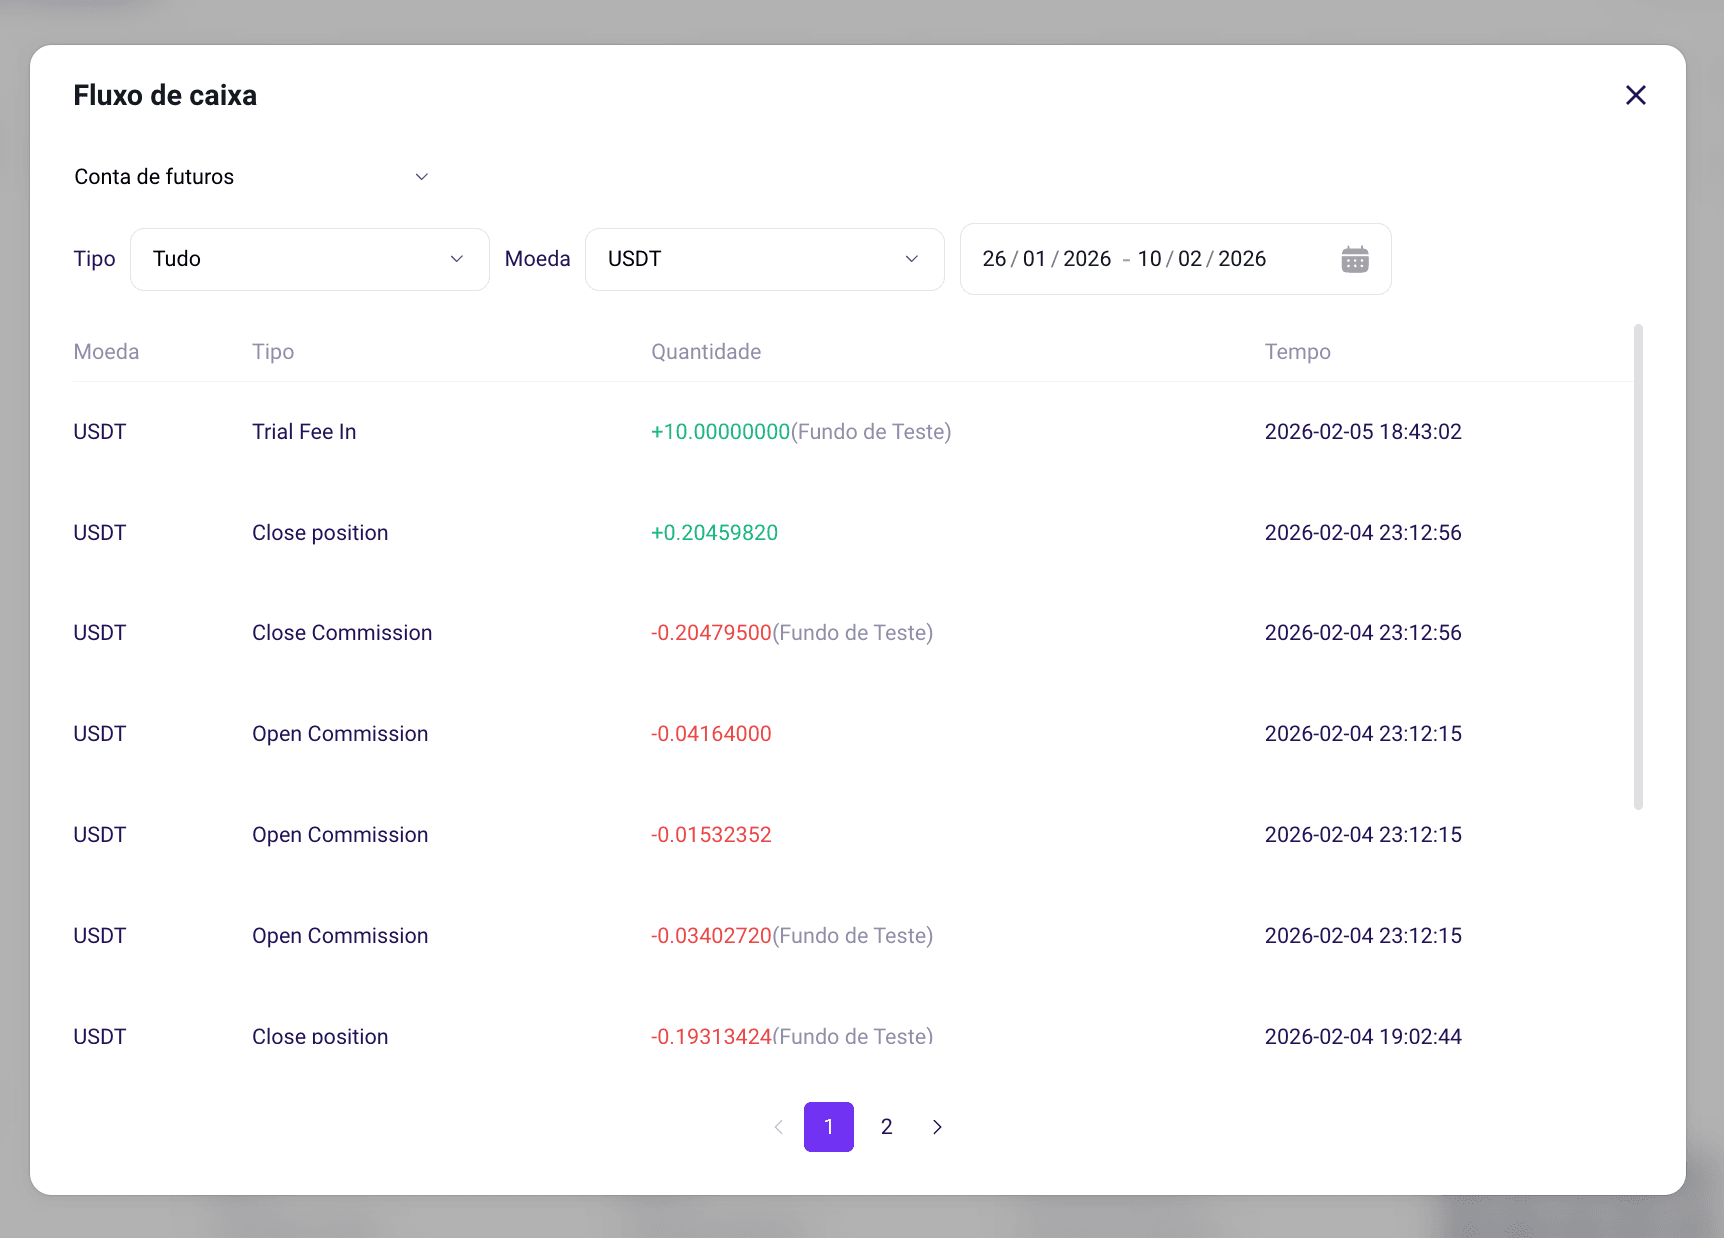1724x1238 pixels.
Task: Select page 1 in pagination
Action: (829, 1127)
